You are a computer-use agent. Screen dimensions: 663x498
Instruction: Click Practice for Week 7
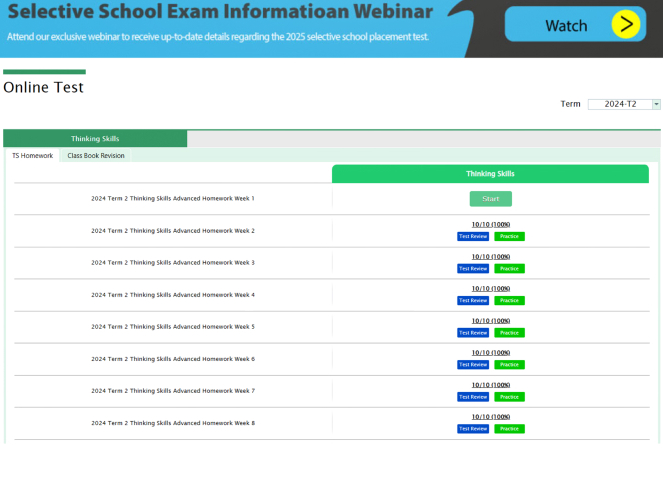[510, 397]
